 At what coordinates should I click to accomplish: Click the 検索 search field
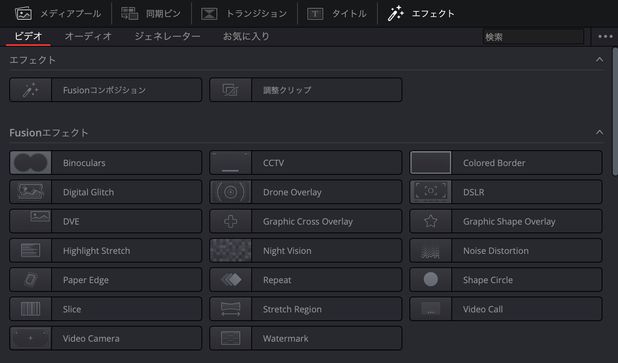coord(533,37)
